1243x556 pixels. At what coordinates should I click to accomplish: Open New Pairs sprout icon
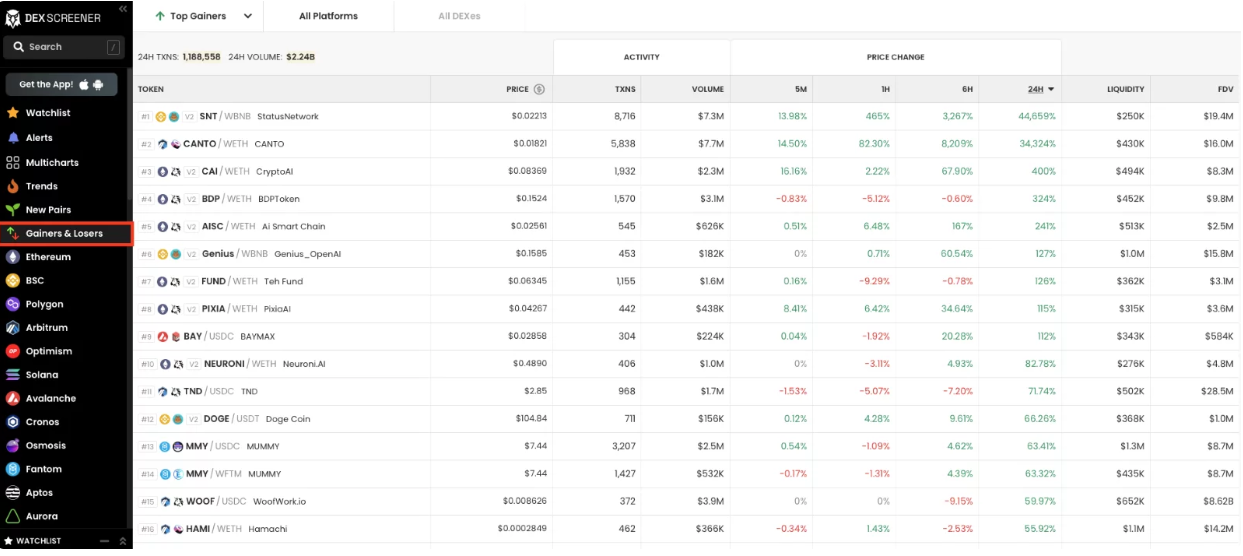pos(13,210)
